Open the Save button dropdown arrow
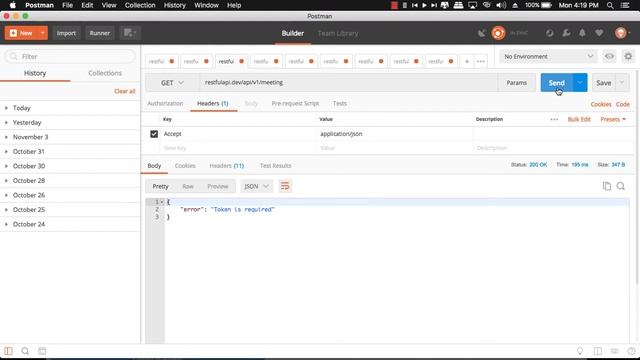 pyautogui.click(x=622, y=83)
